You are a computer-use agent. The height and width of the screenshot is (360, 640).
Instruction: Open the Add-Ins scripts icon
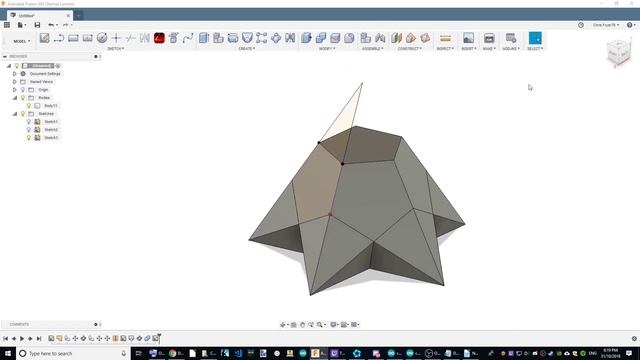511,38
